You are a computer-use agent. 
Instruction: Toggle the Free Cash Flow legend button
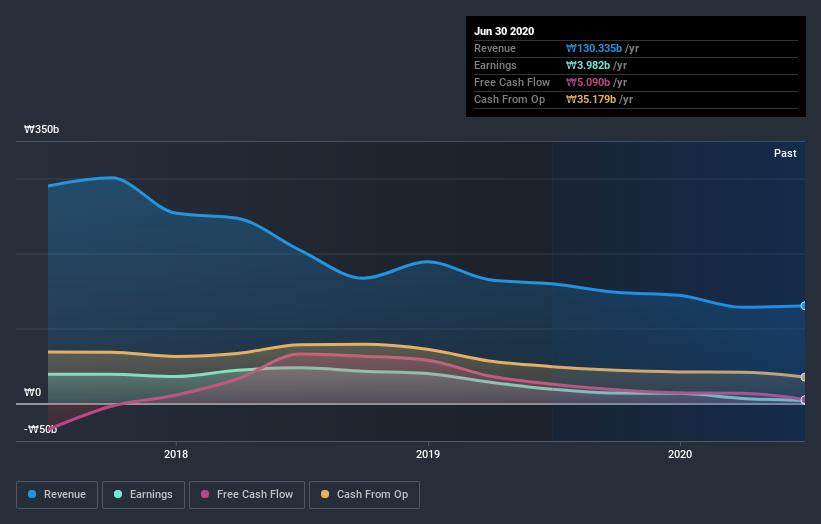(247, 495)
